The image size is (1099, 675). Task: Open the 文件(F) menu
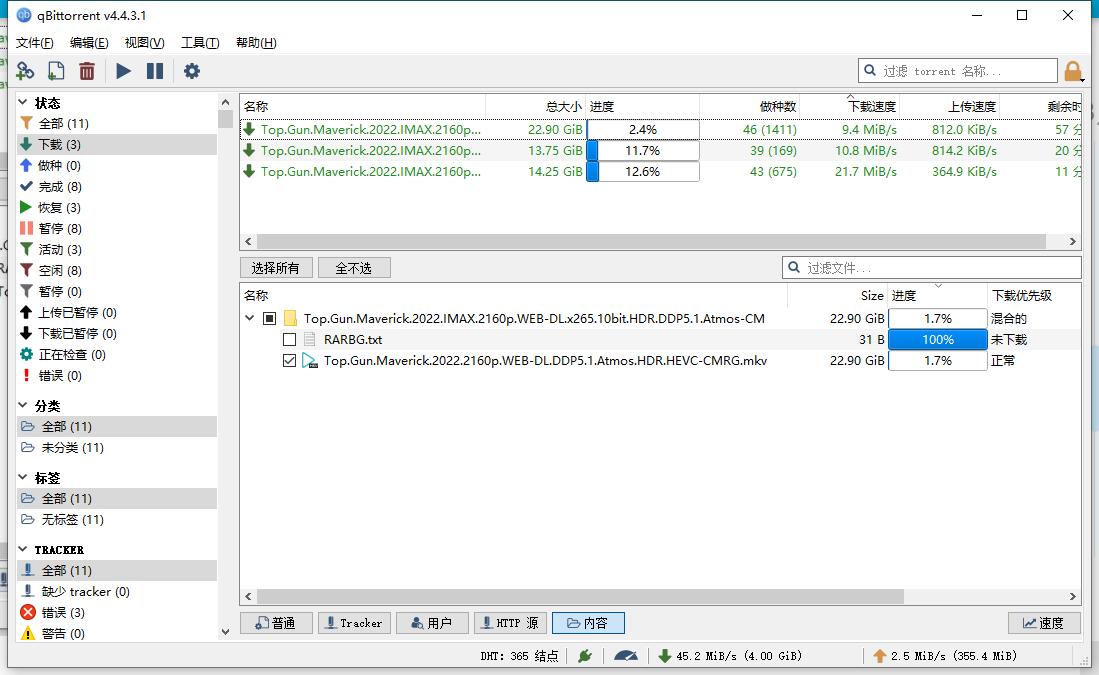point(34,43)
